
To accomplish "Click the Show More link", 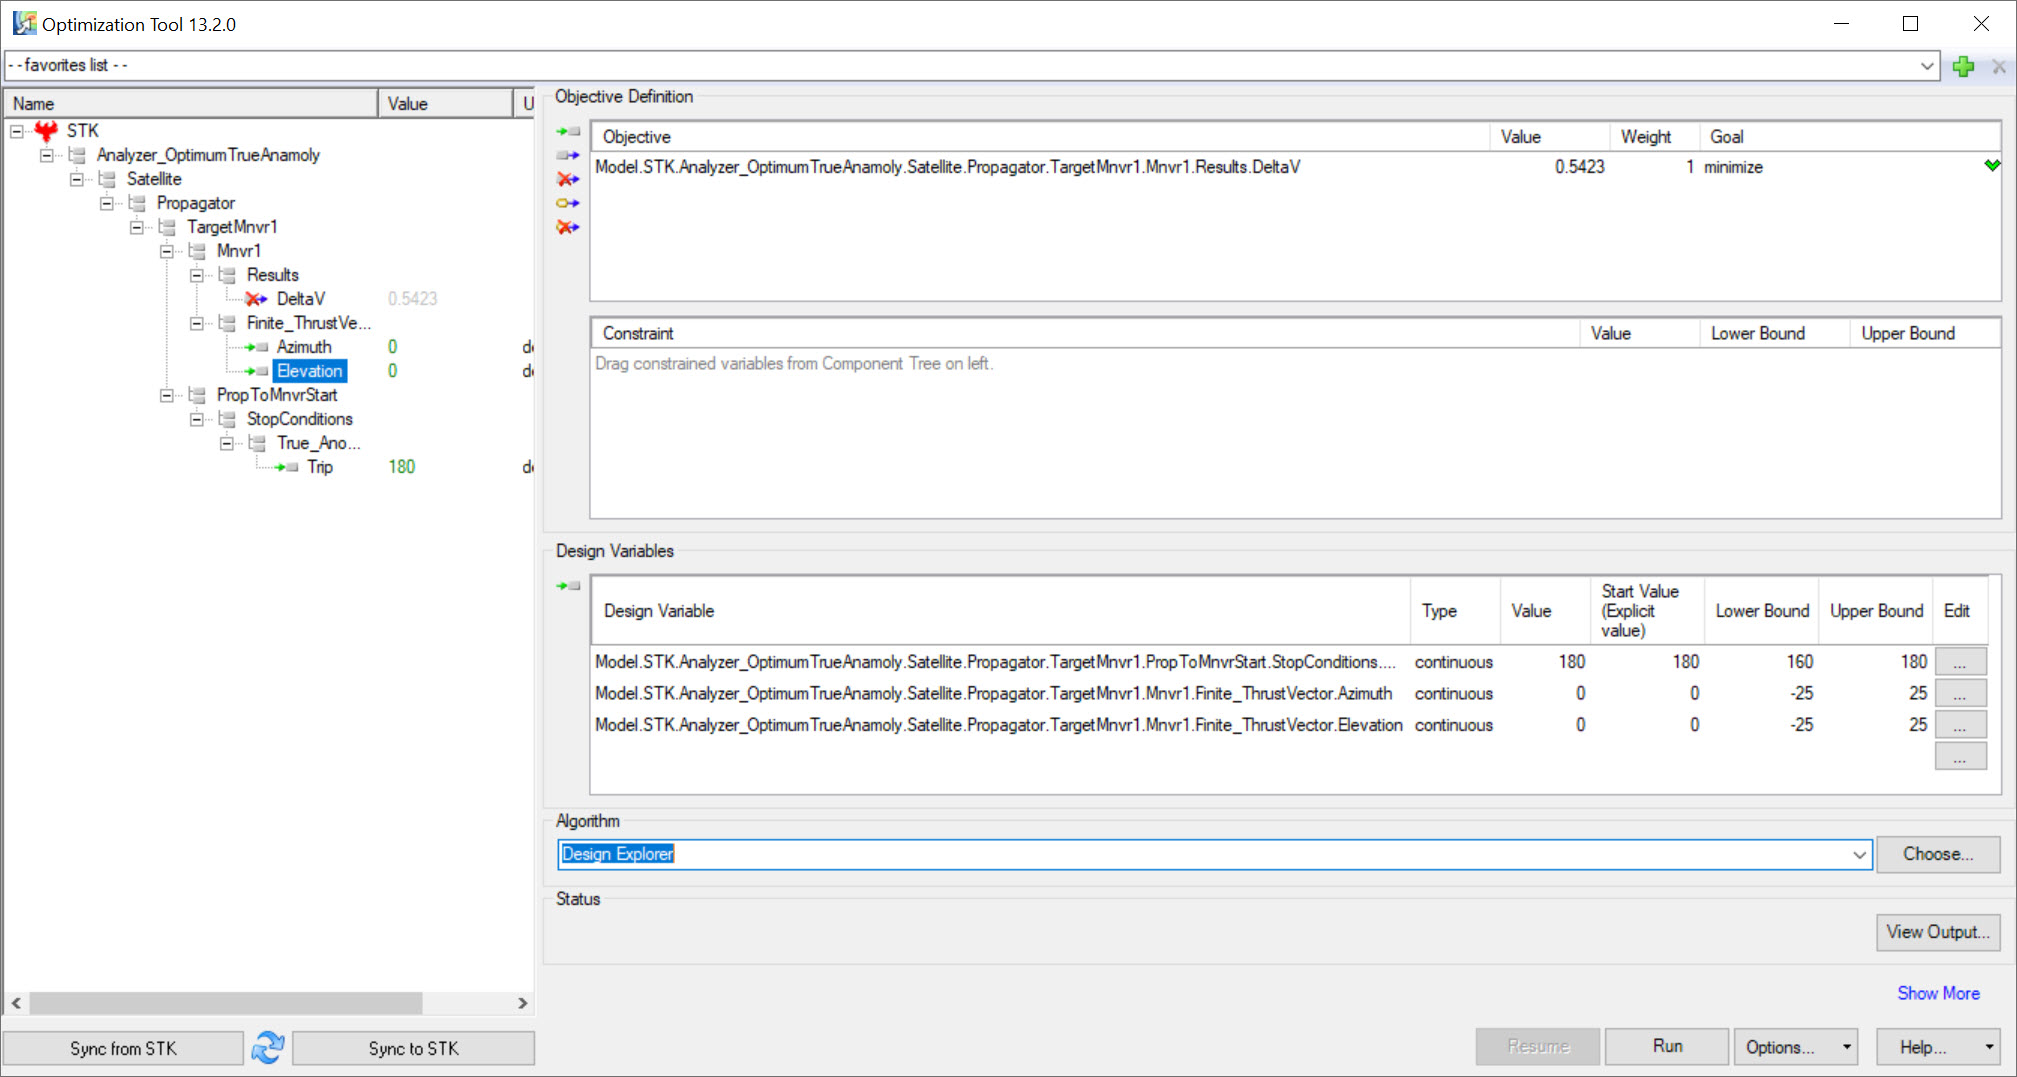I will click(1938, 993).
